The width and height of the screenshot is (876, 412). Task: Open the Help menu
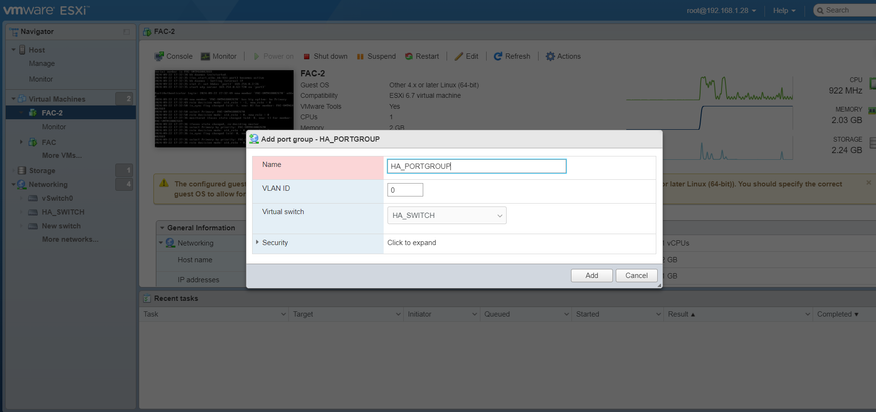(x=783, y=10)
